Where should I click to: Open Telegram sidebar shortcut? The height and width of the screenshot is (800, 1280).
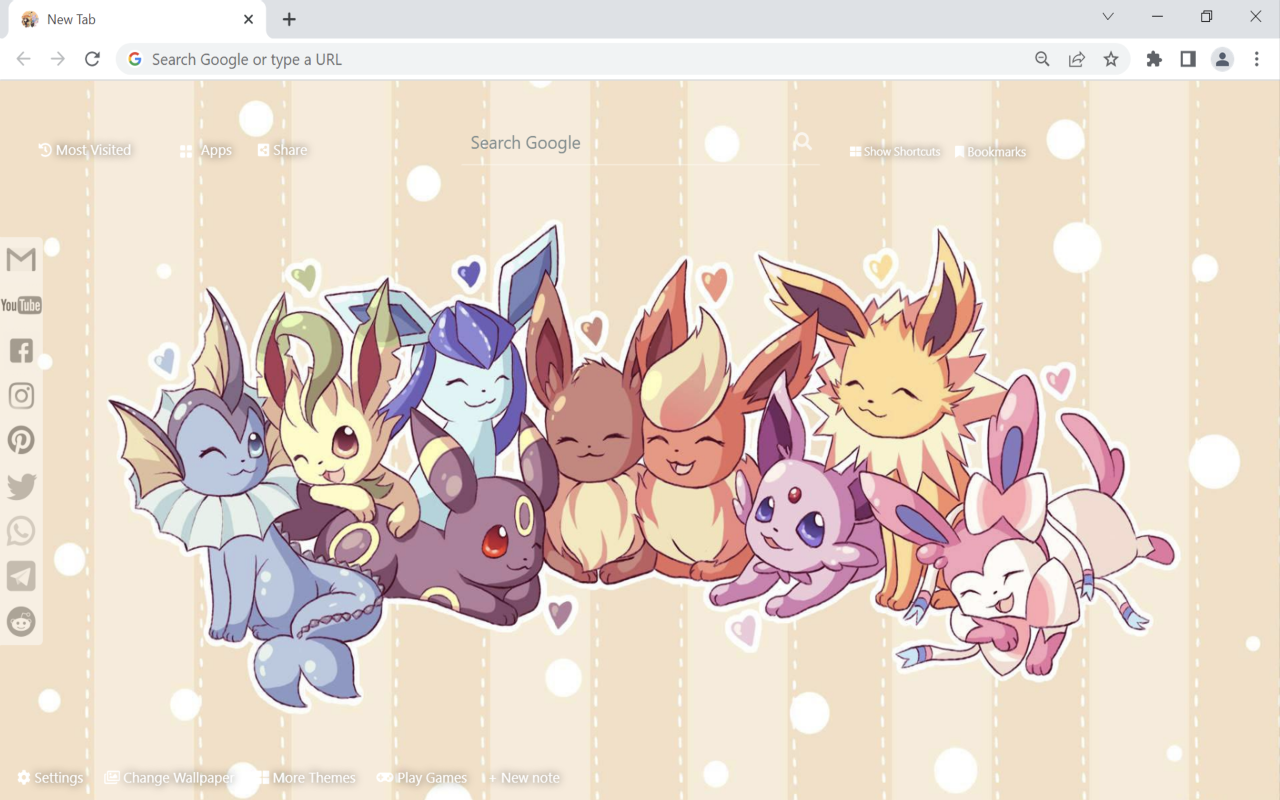coord(21,576)
